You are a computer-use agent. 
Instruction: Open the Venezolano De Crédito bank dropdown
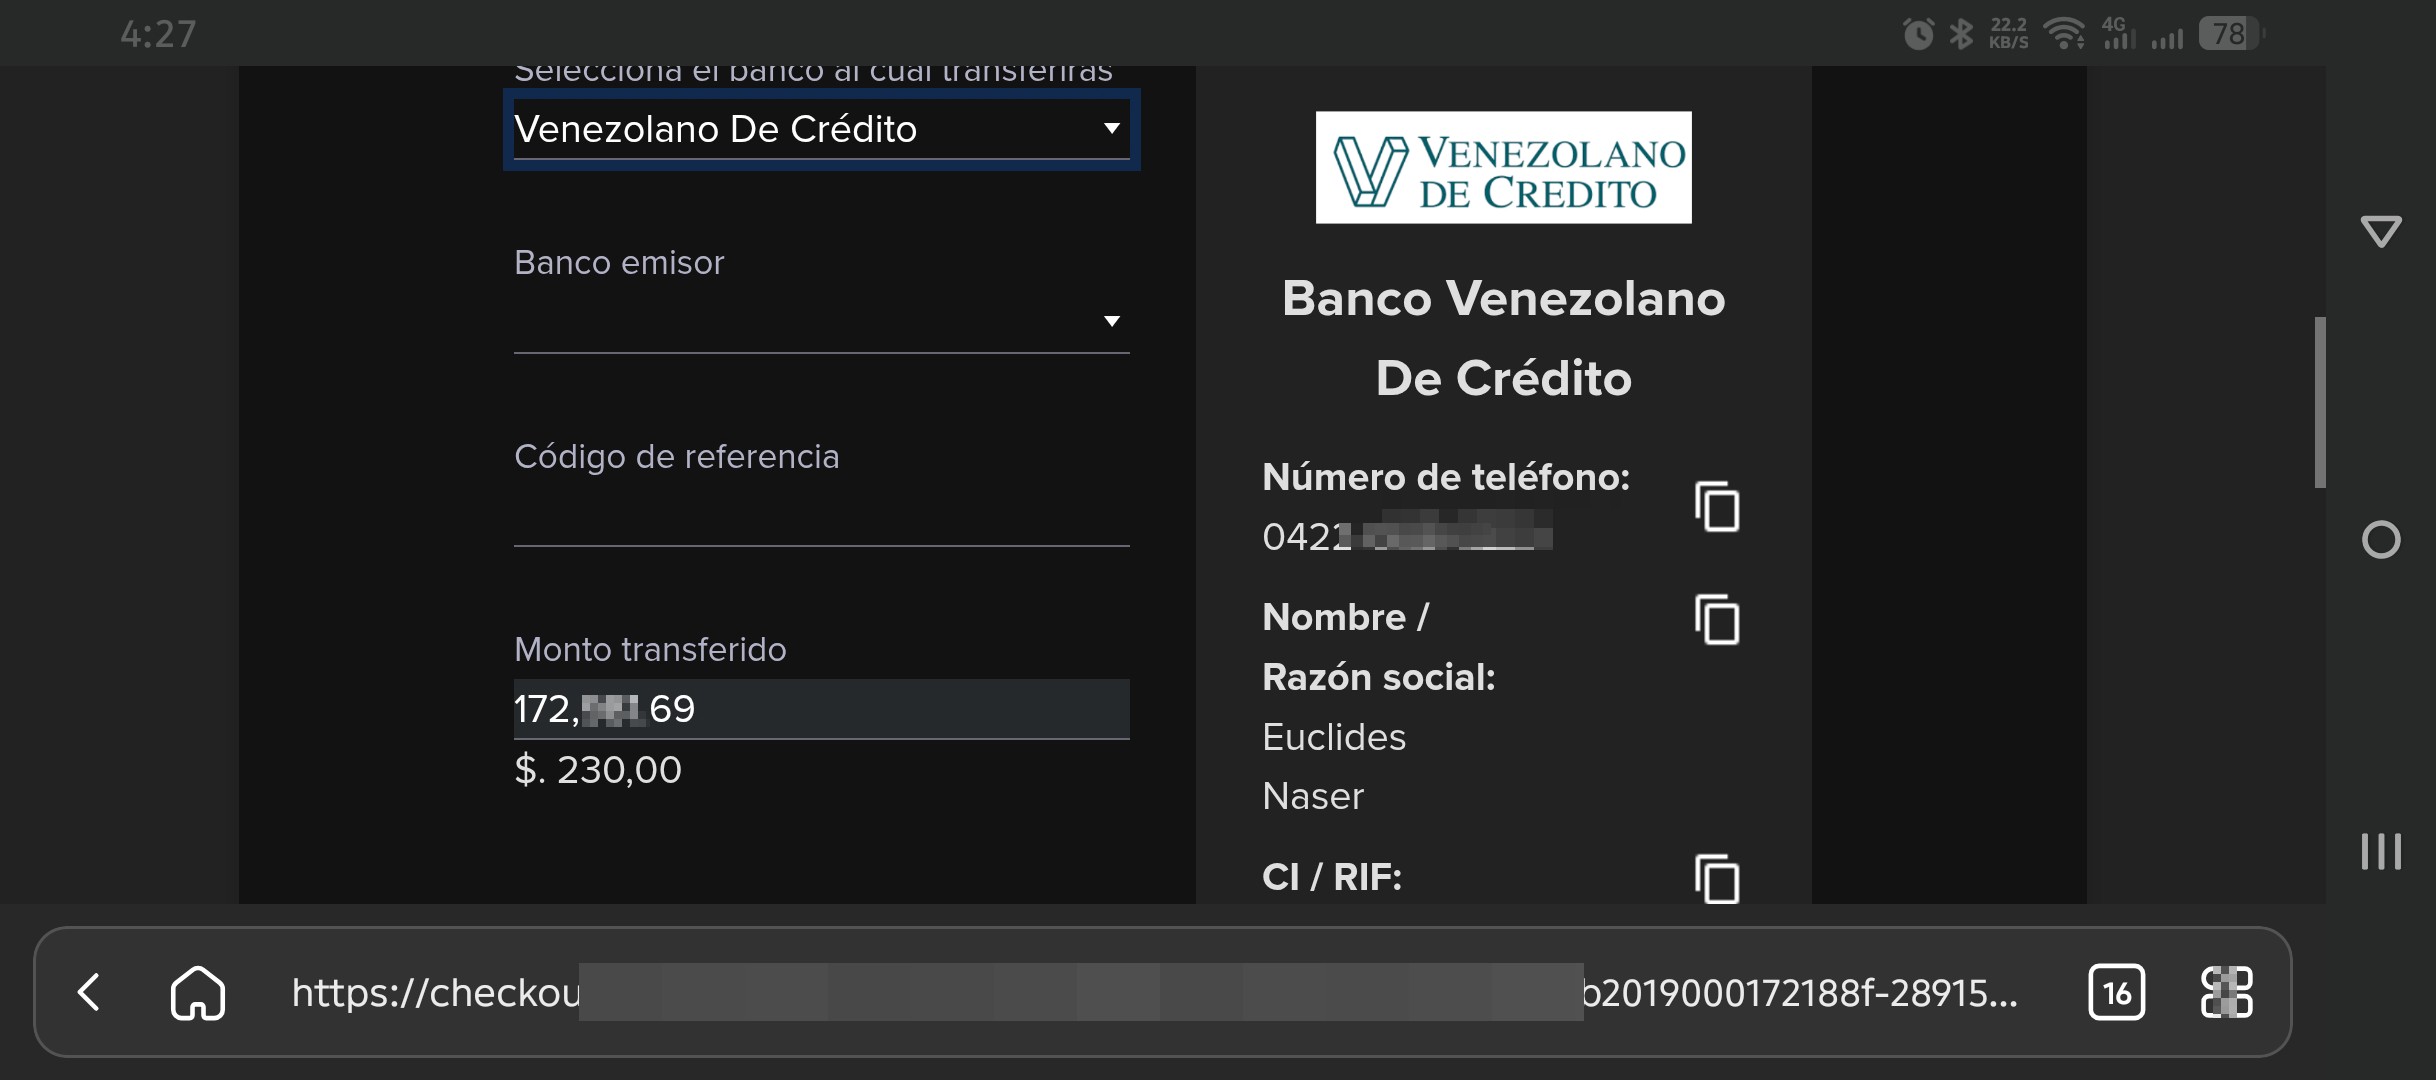click(x=821, y=129)
